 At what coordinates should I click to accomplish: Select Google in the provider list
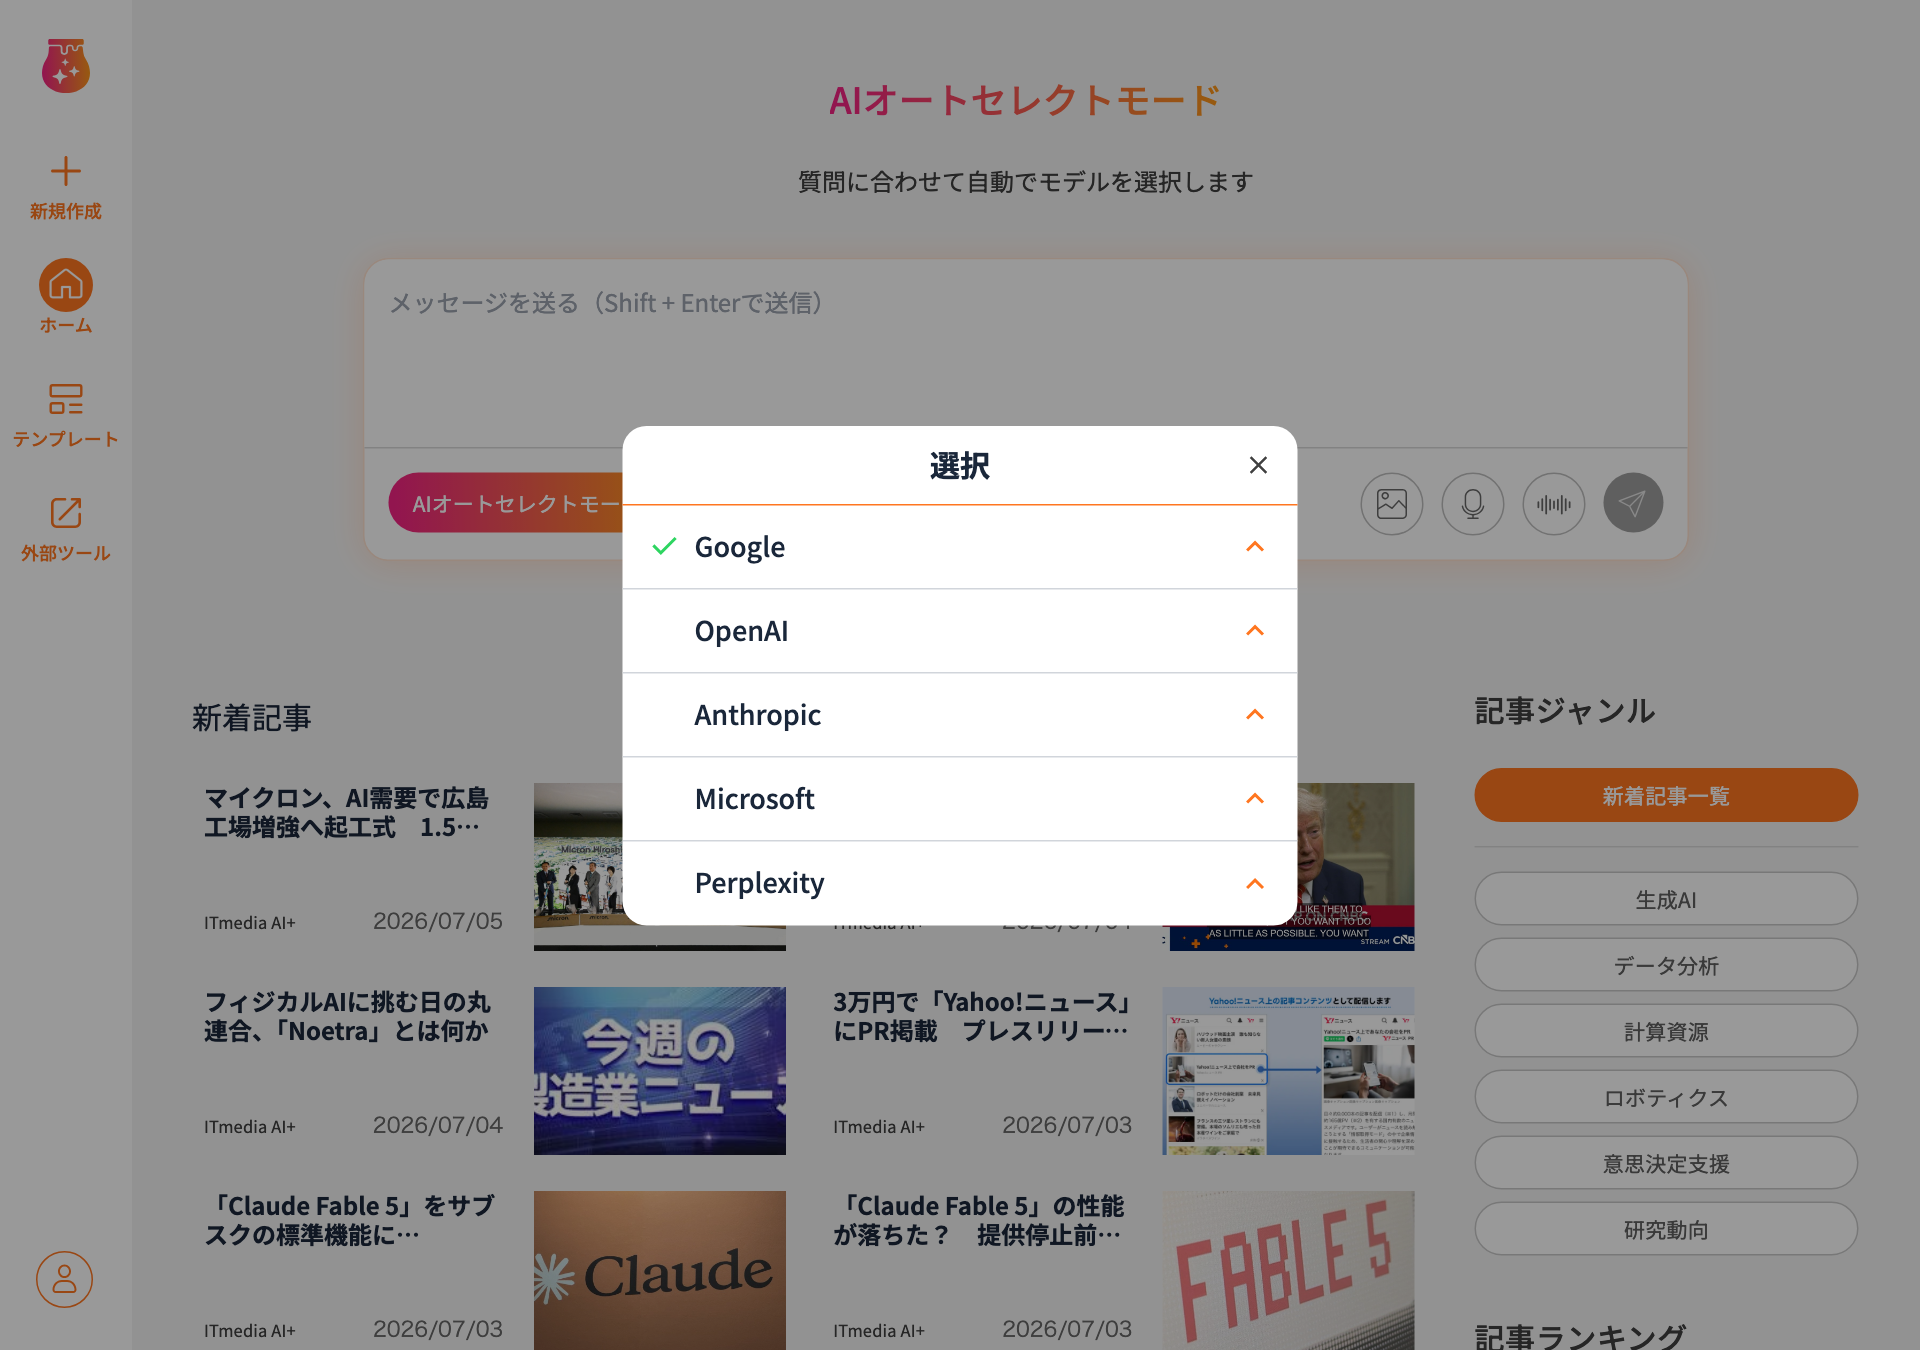(960, 547)
